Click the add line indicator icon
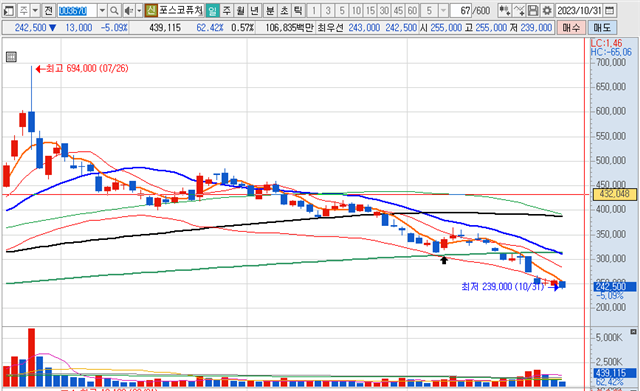Viewport: 640px width, 391px height. pos(519,10)
